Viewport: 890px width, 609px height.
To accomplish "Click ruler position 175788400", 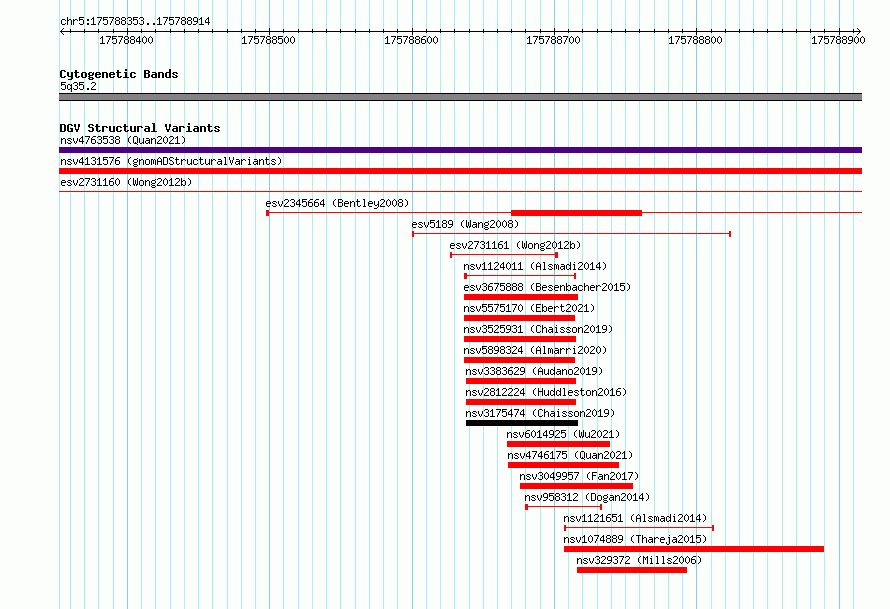I will pos(126,40).
